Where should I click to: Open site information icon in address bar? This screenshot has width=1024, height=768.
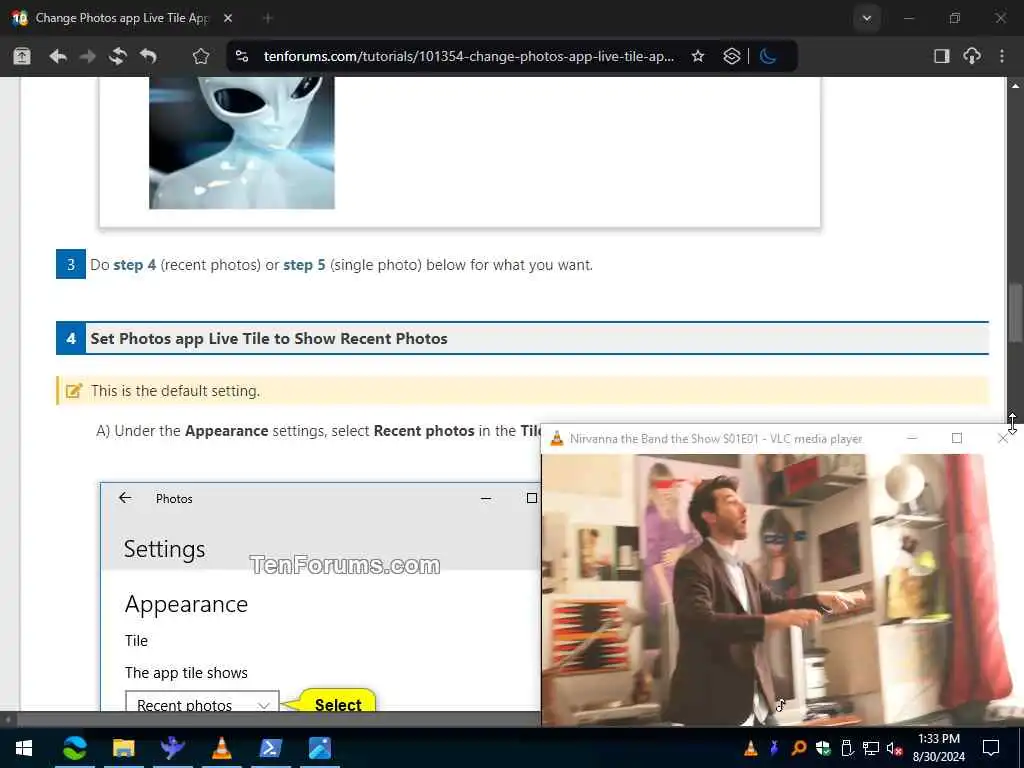pos(242,57)
